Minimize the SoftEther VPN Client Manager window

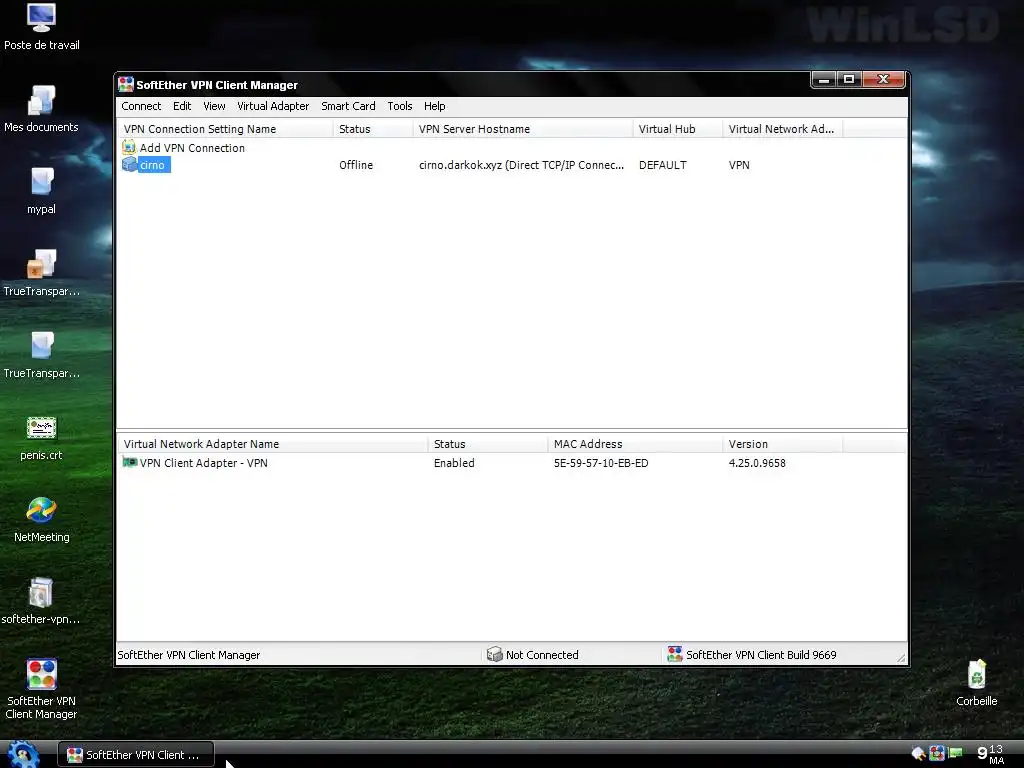pyautogui.click(x=824, y=80)
